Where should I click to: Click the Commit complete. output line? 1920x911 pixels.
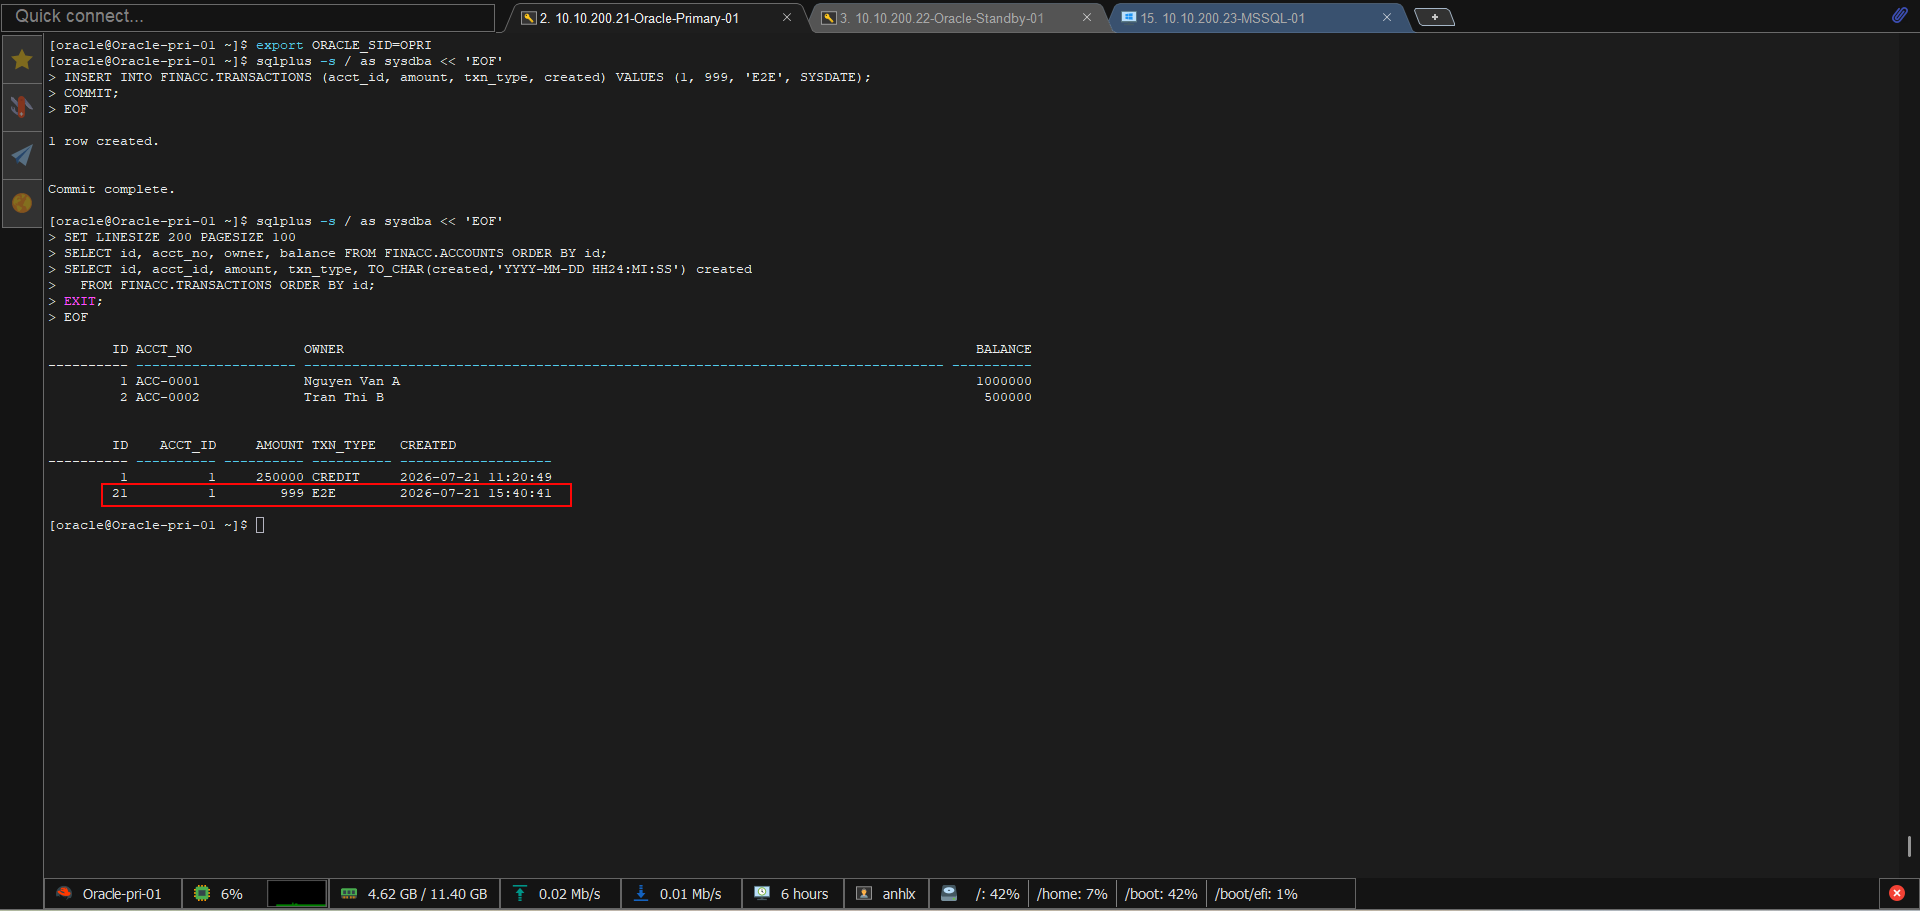tap(111, 189)
